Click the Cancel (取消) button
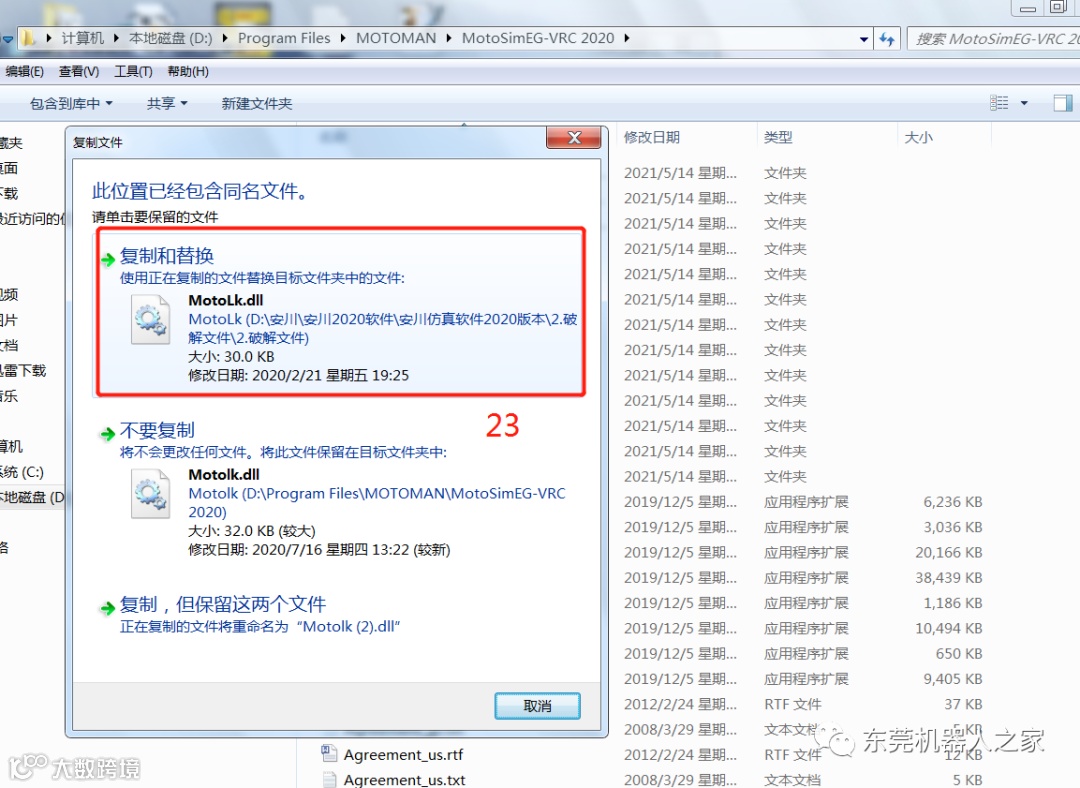The width and height of the screenshot is (1080, 788). coord(537,706)
